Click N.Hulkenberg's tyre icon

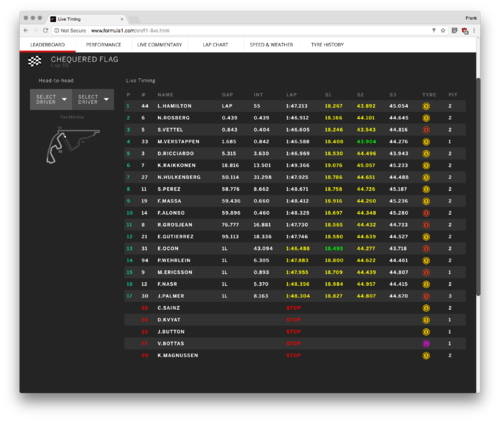coord(426,177)
